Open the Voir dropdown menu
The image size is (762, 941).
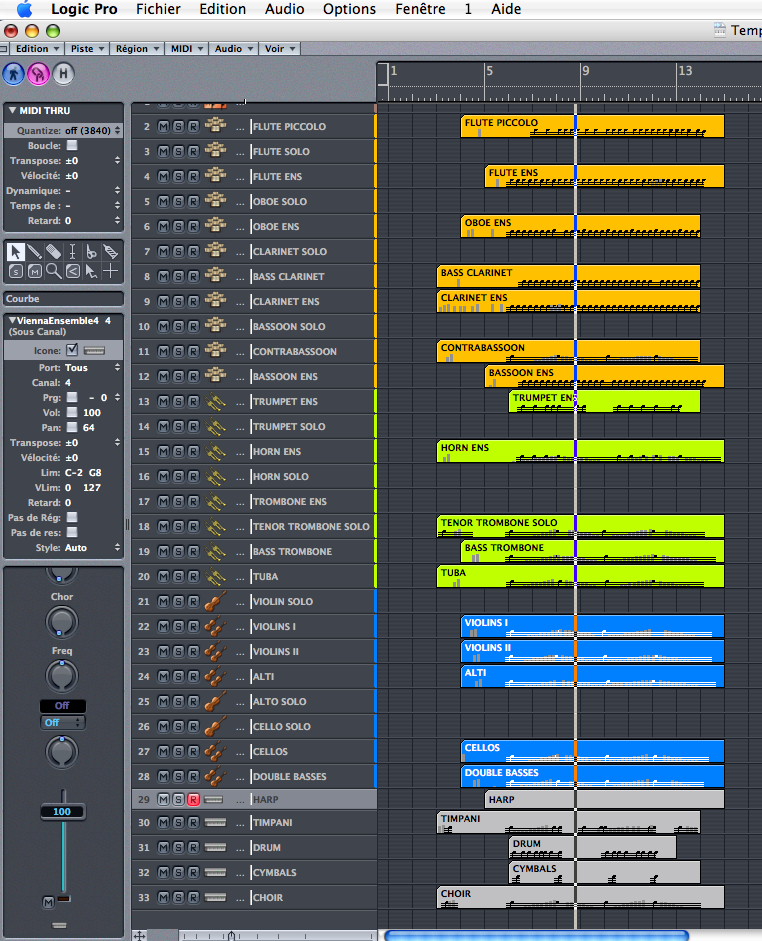click(x=280, y=49)
